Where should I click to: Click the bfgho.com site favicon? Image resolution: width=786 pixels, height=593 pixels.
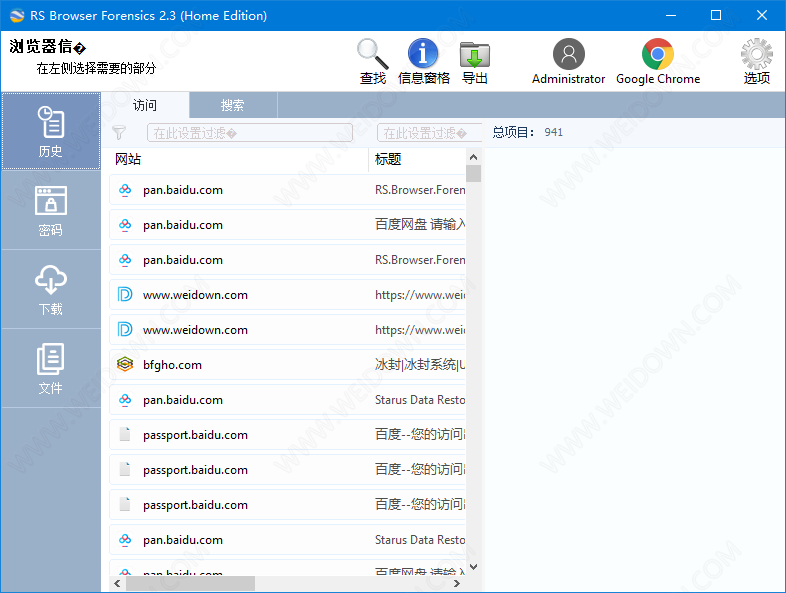click(x=125, y=364)
